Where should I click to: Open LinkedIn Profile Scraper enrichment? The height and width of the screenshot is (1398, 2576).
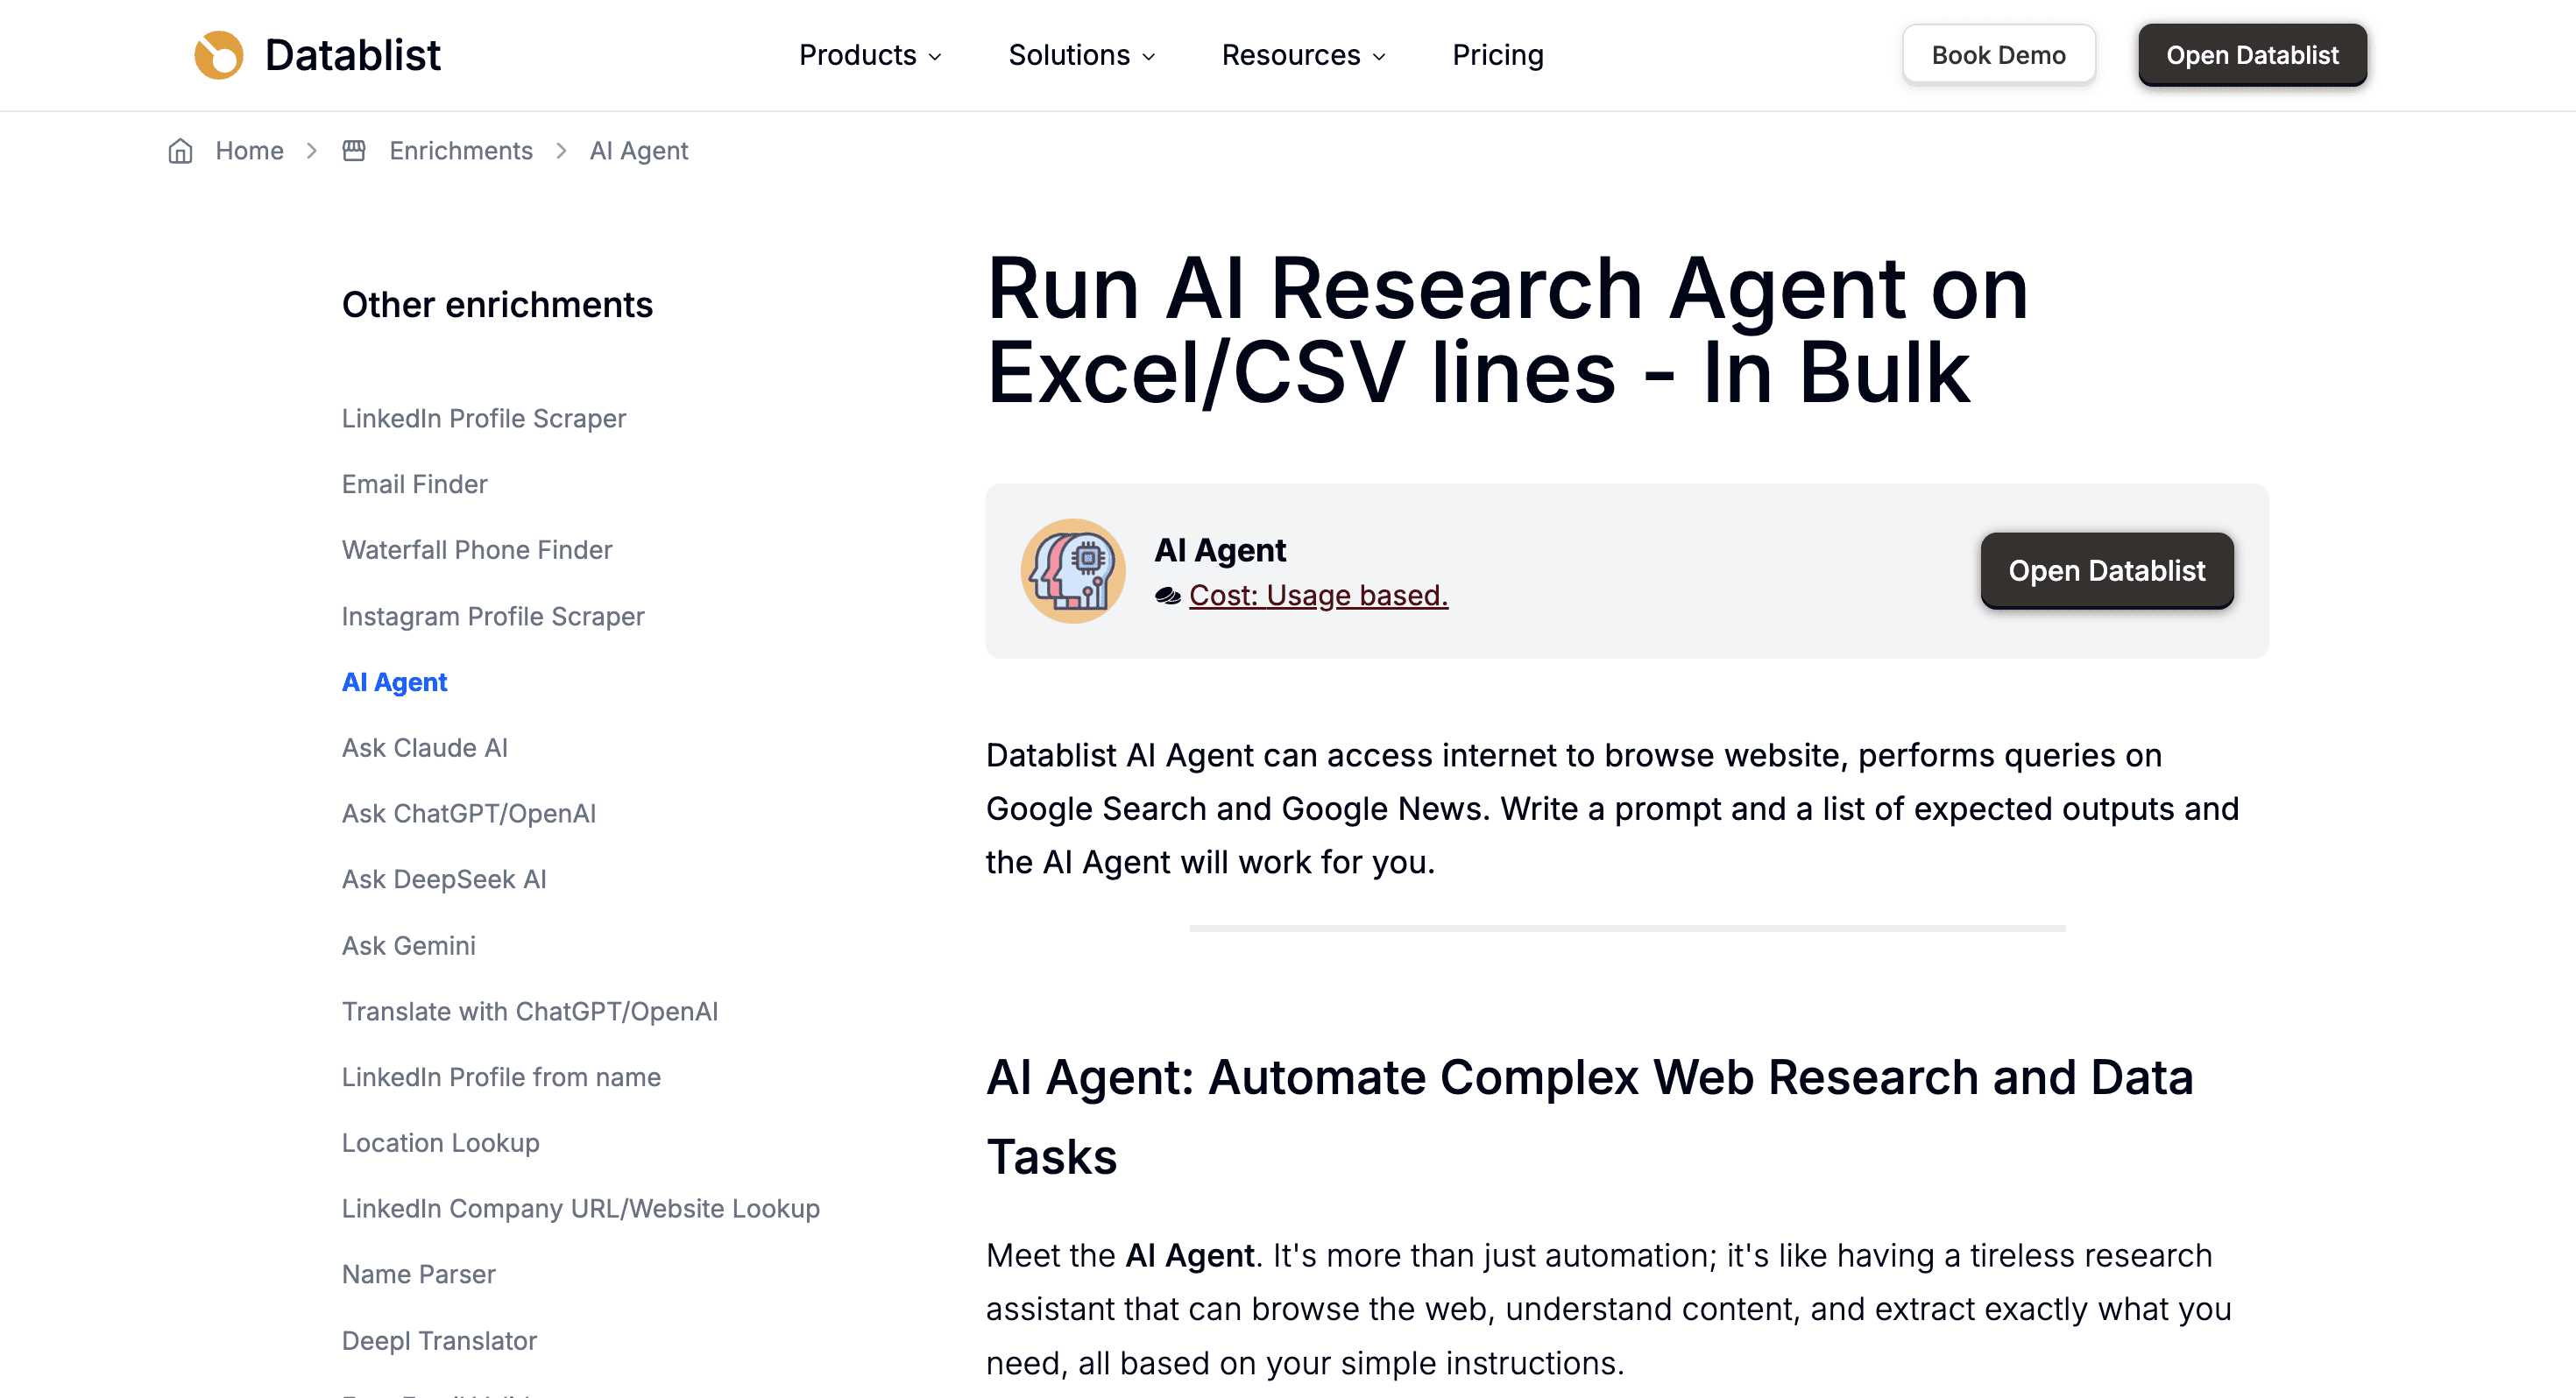pyautogui.click(x=483, y=418)
